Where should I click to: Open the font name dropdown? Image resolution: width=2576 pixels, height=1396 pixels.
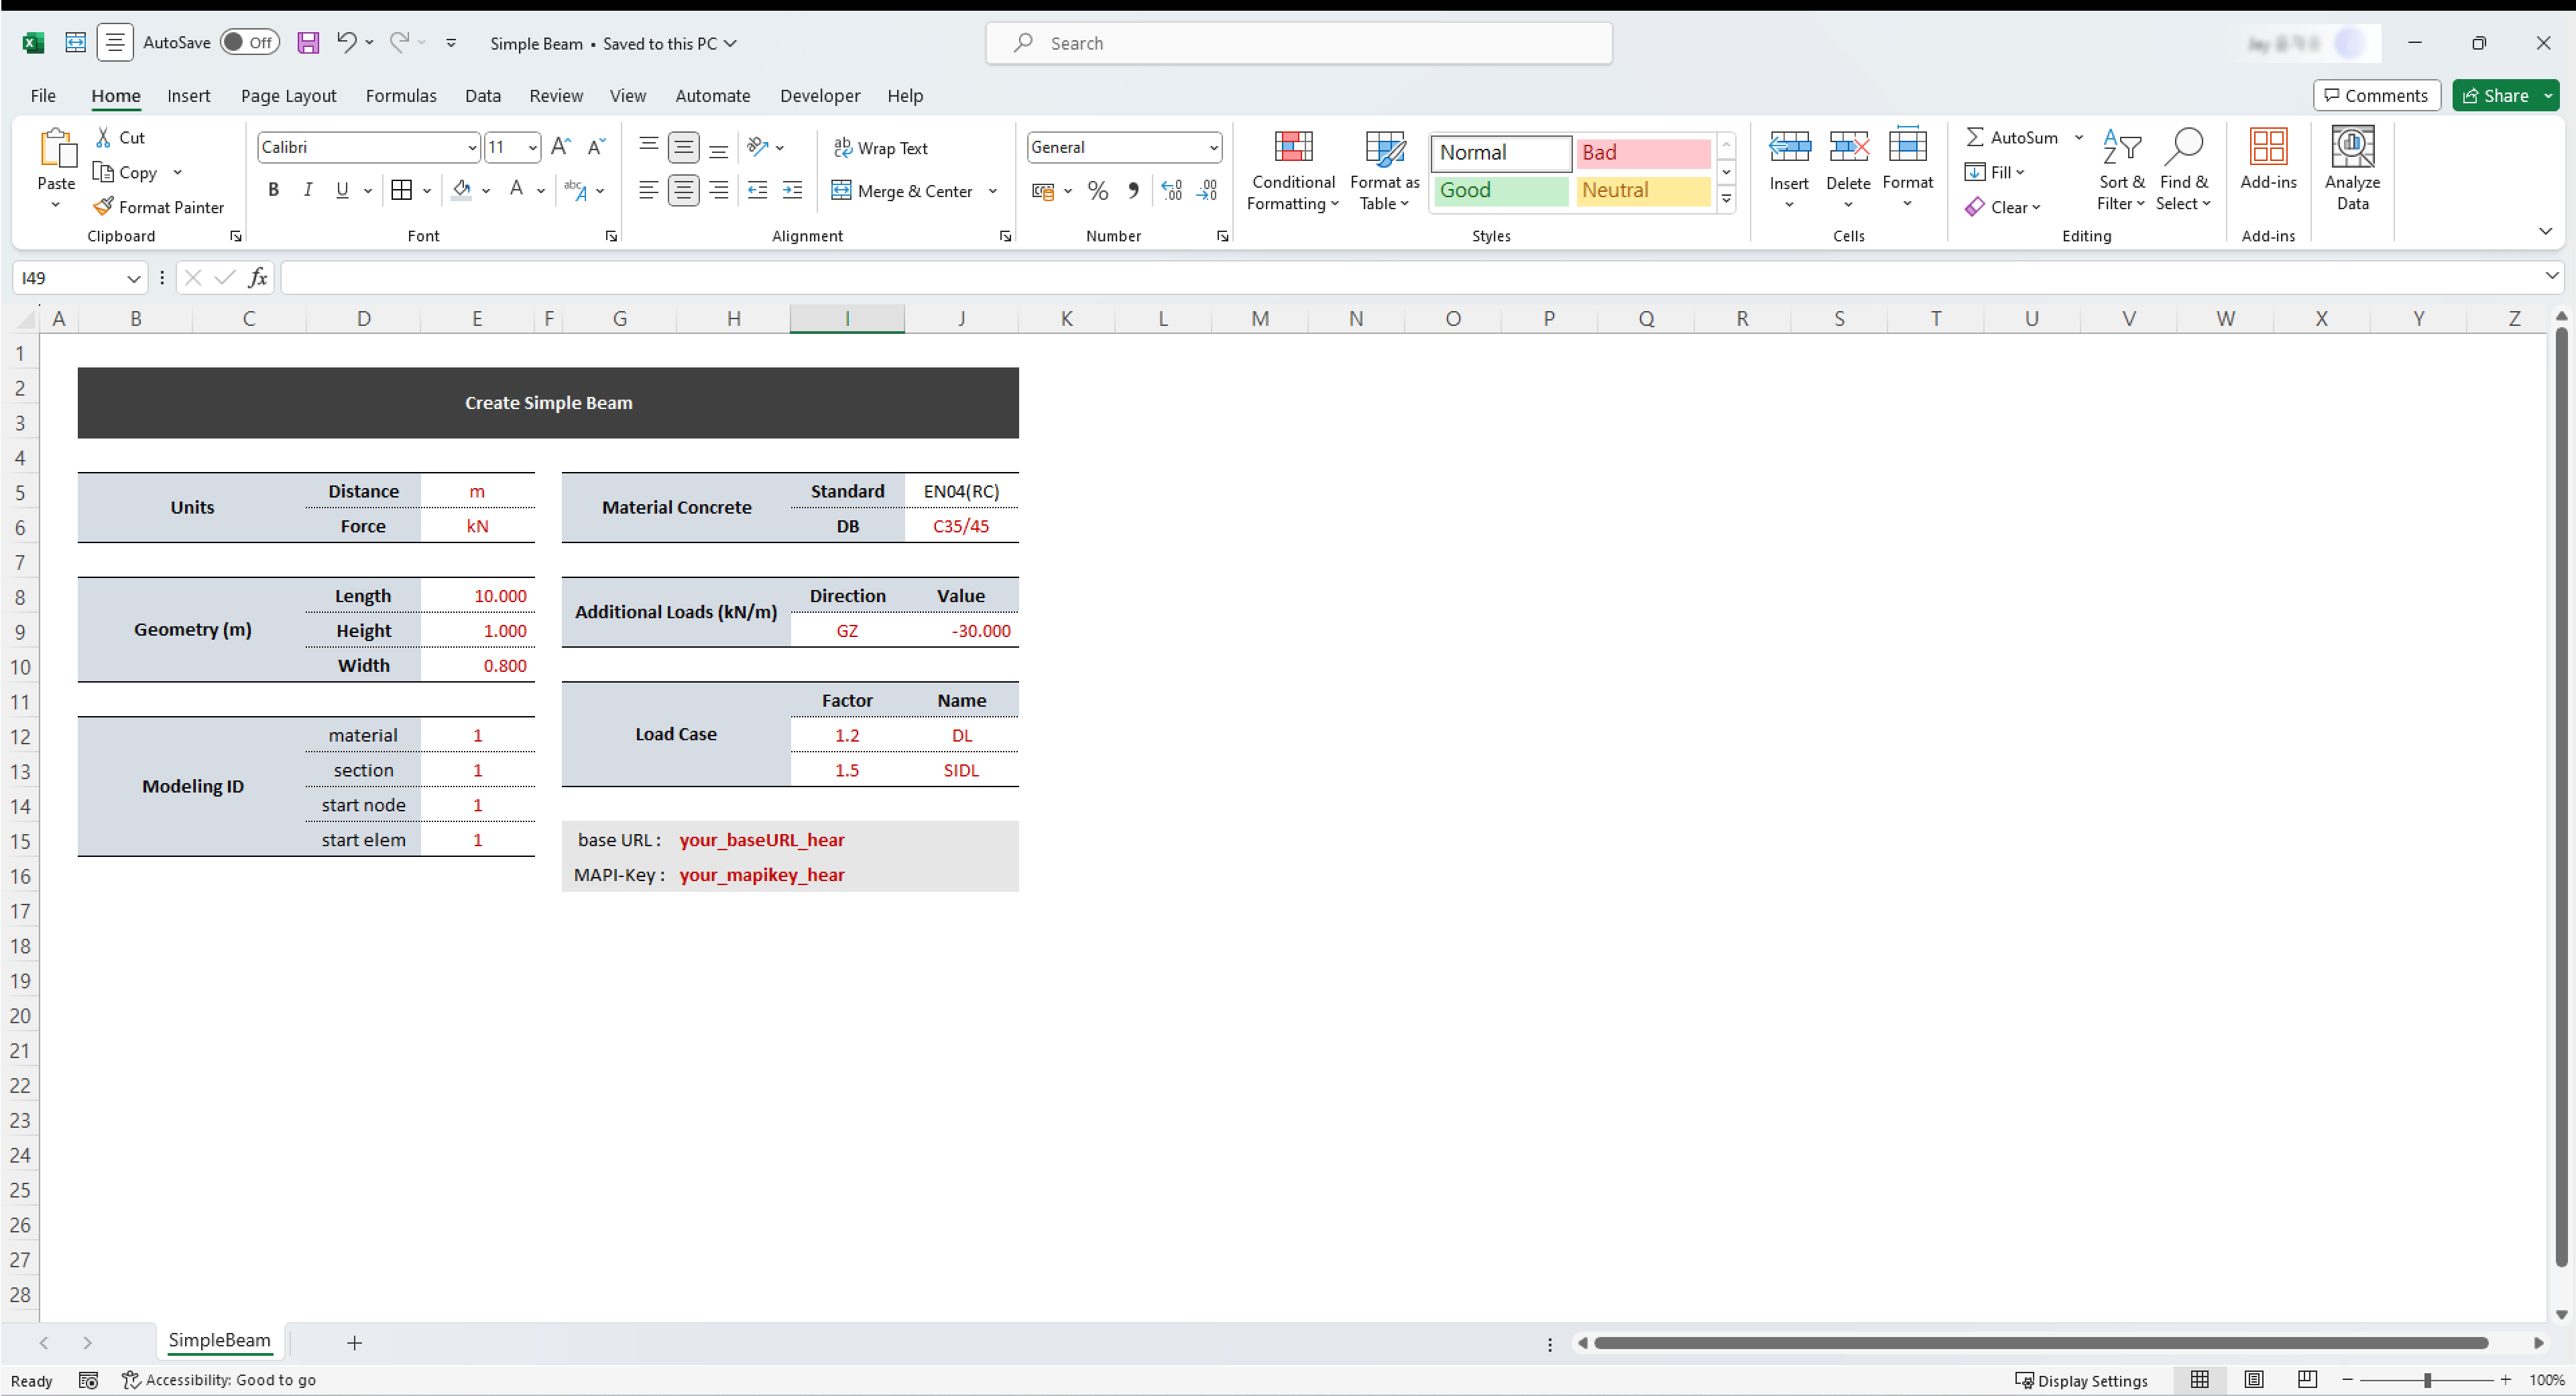click(x=472, y=148)
